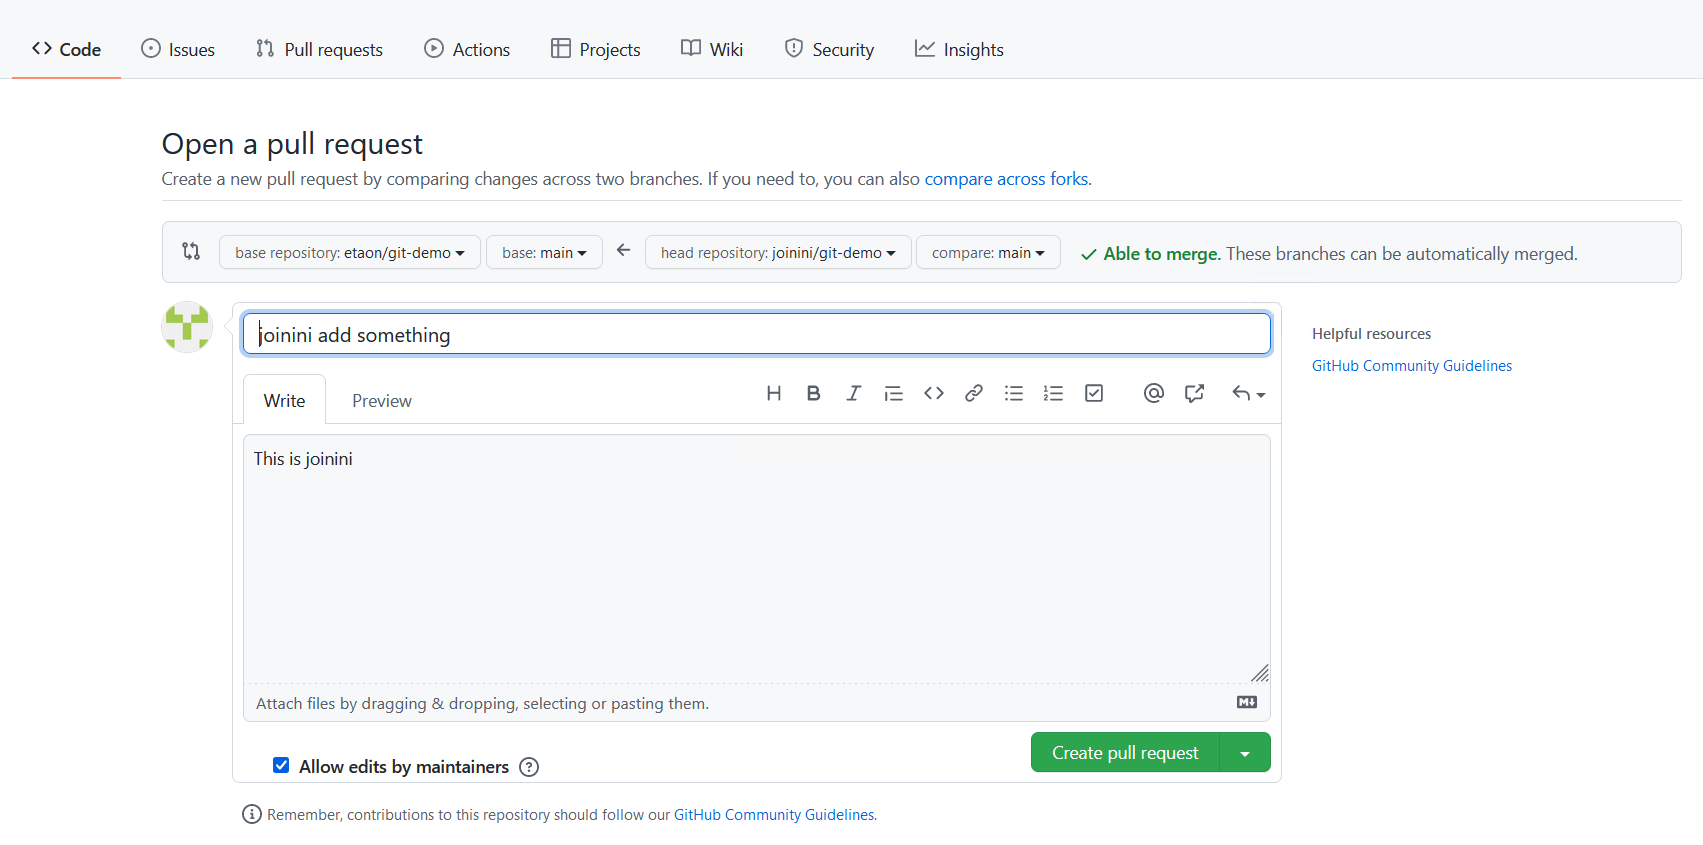Insert code formatting

tap(934, 393)
